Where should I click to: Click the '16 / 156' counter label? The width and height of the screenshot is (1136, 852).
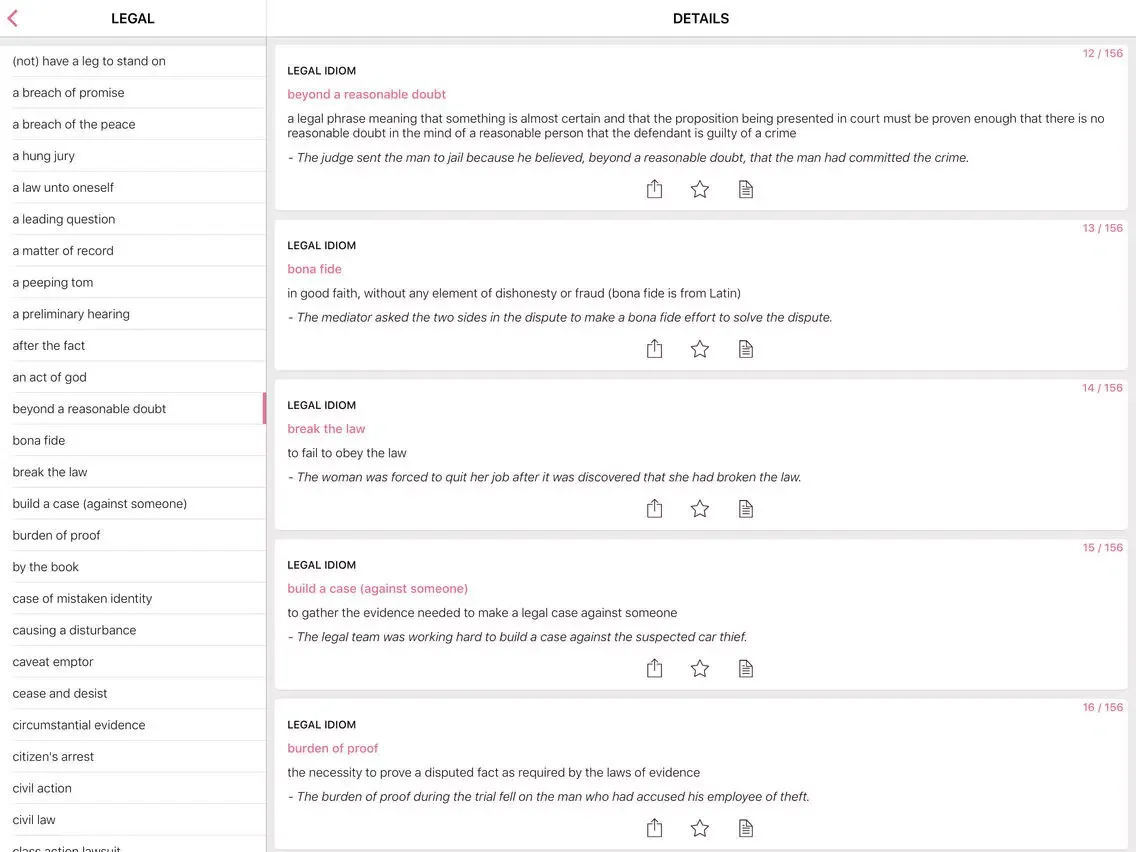(x=1102, y=707)
